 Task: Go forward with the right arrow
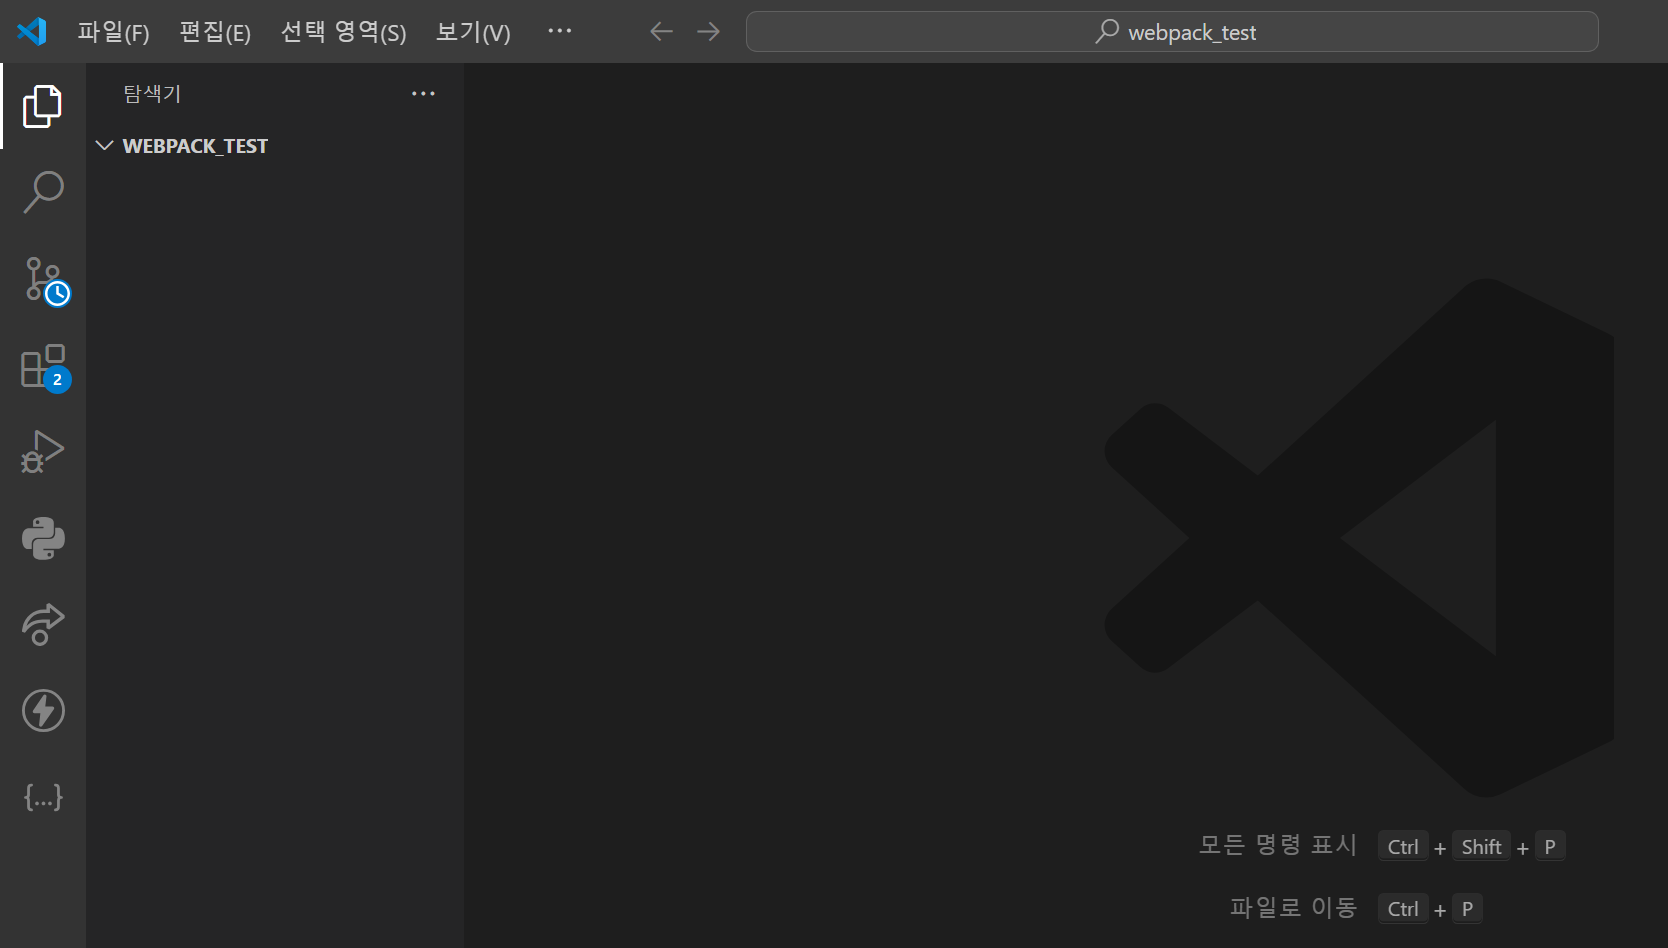[x=708, y=31]
